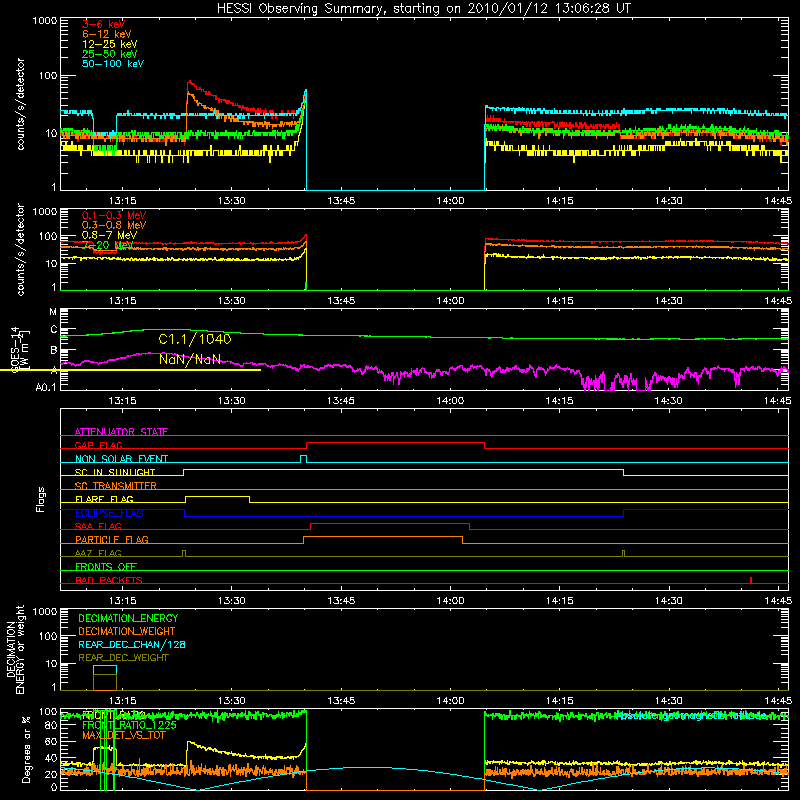Select the ATTENUATOR_STATE flag label
This screenshot has height=800, width=800.
point(121,432)
